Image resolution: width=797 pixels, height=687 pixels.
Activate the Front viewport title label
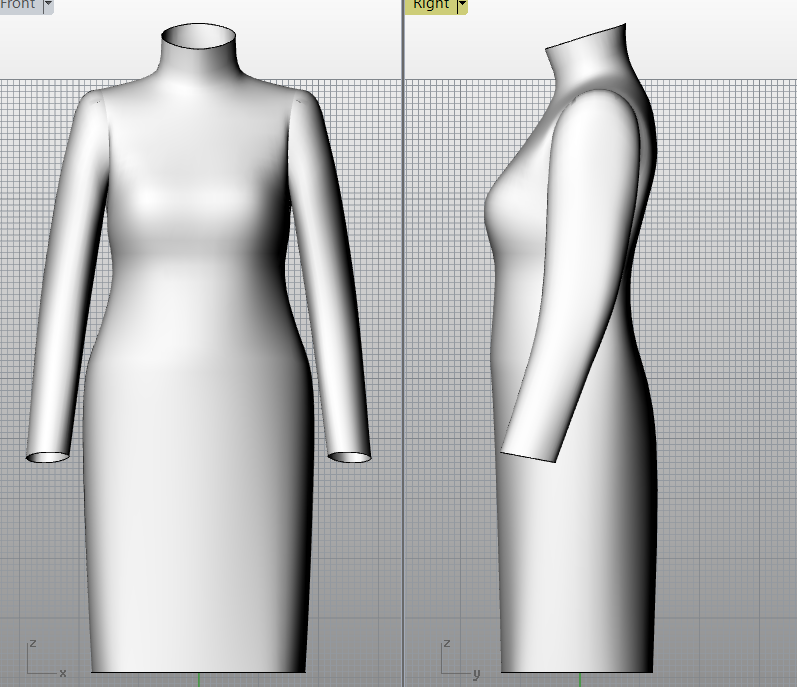[x=19, y=5]
